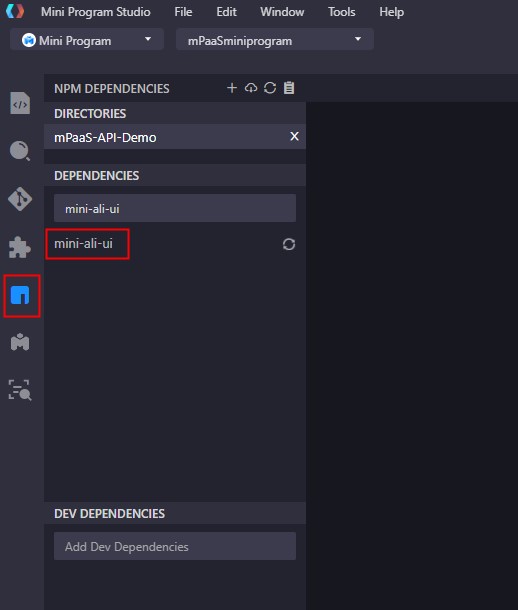
Task: Open the Help menu
Action: click(x=392, y=12)
